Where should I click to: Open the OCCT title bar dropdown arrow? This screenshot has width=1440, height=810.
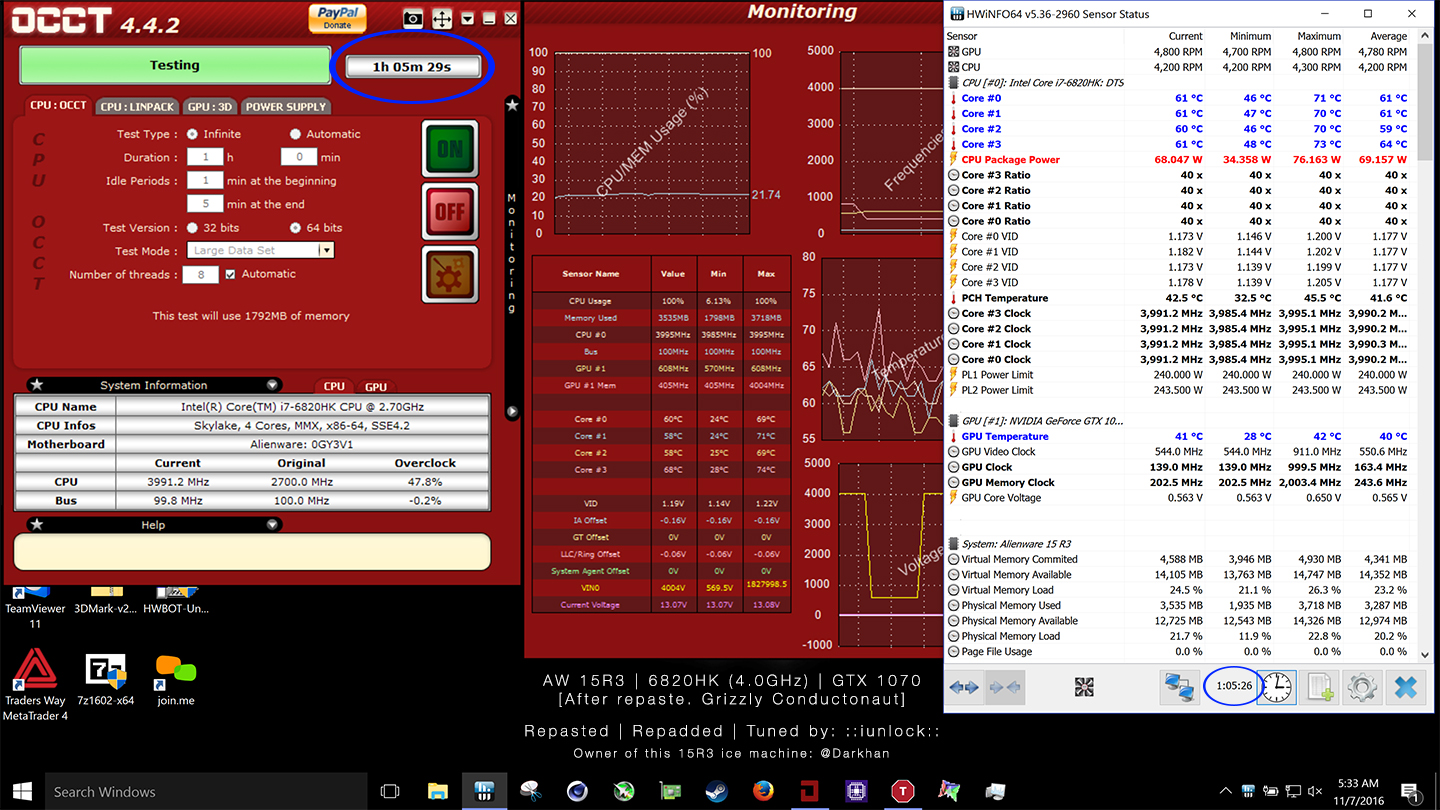(x=467, y=19)
